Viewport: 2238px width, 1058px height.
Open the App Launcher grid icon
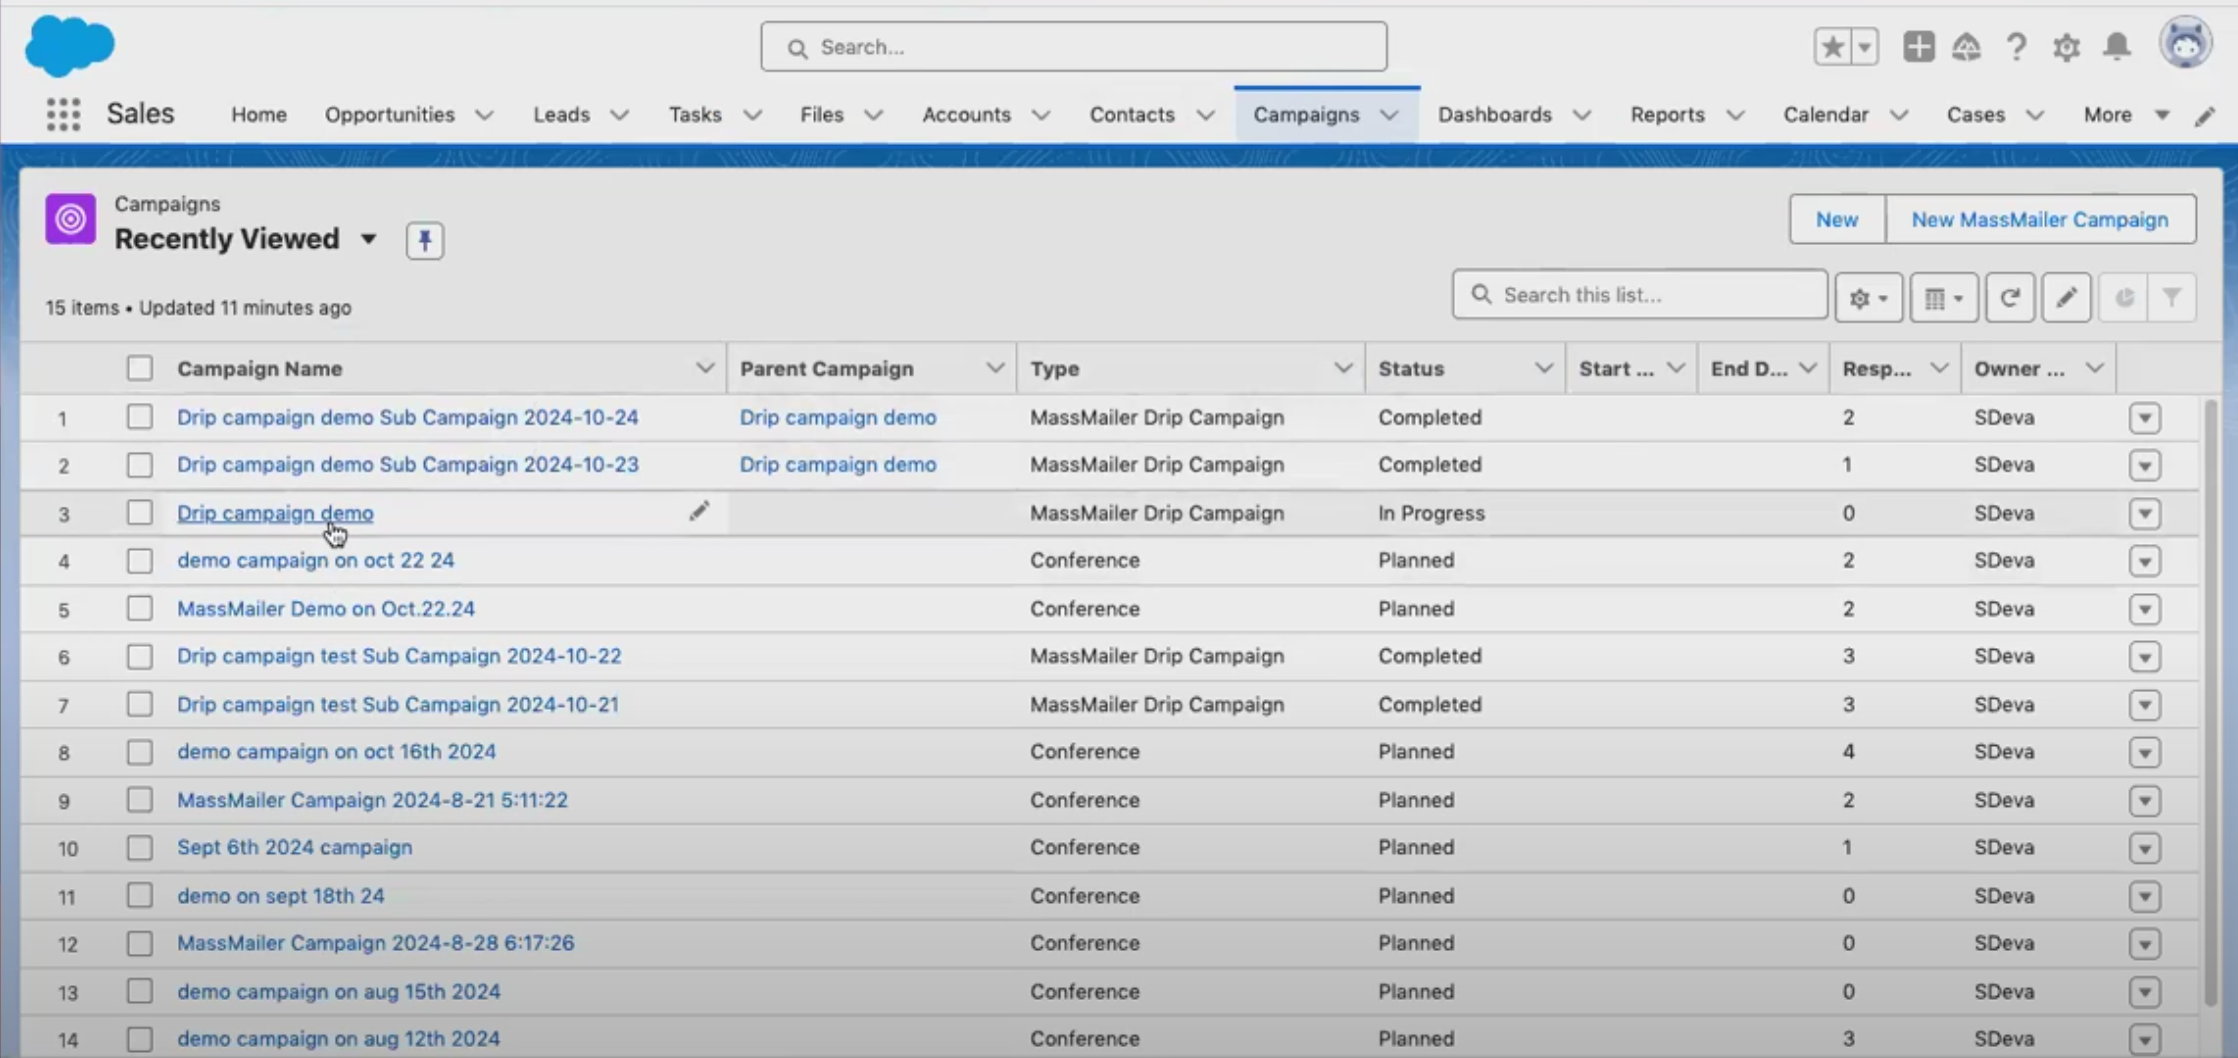coord(63,114)
